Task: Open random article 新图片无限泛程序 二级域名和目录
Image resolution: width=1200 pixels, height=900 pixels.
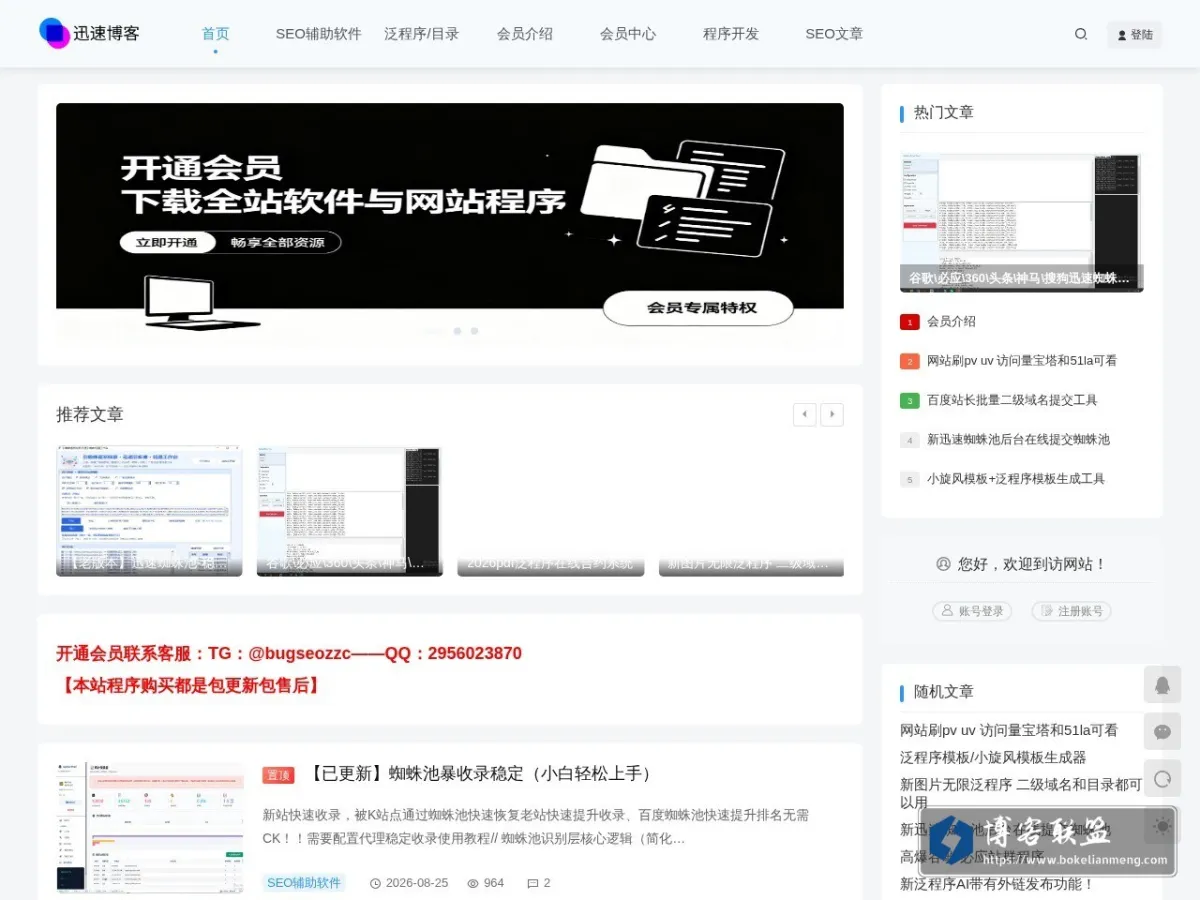Action: (x=1021, y=794)
